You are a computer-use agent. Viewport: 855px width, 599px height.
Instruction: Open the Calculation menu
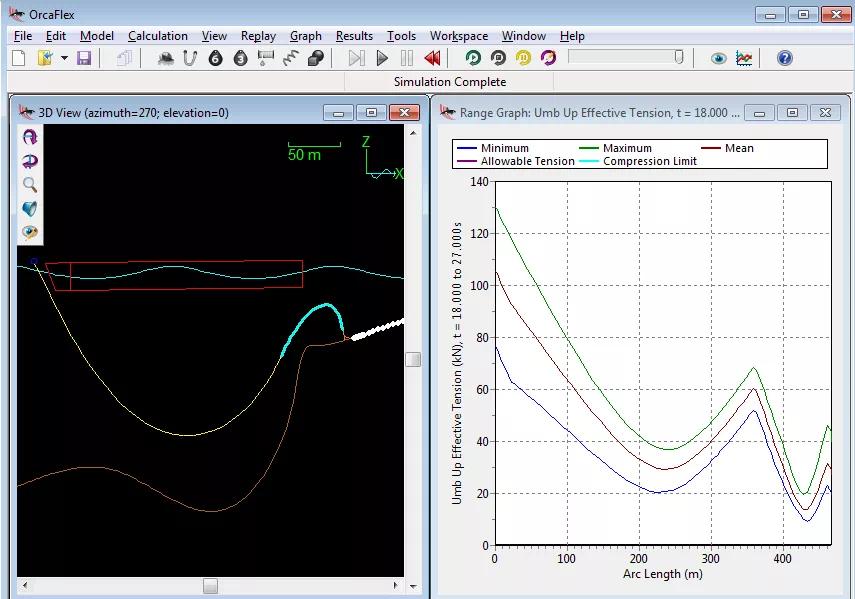(x=157, y=36)
